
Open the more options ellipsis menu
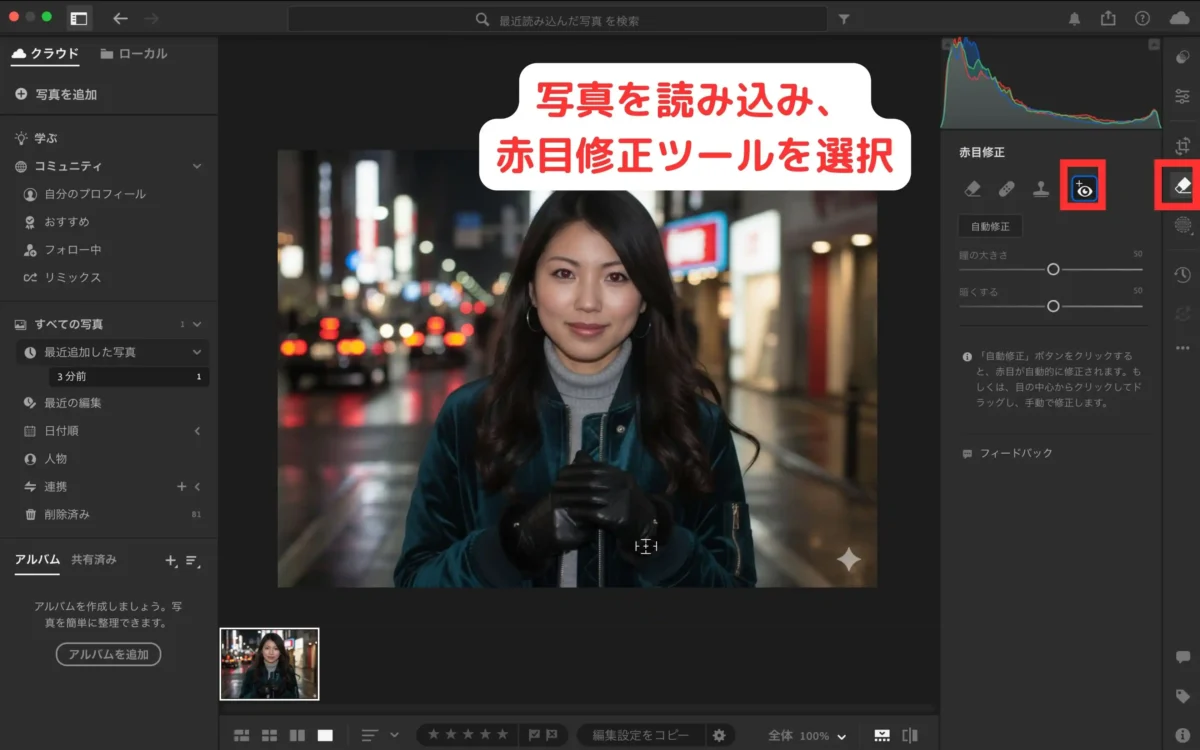[1181, 345]
